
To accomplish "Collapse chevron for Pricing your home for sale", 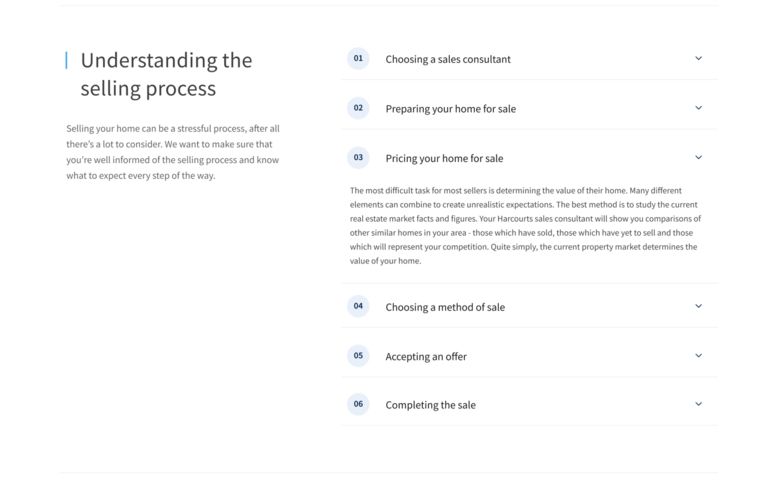I will click(x=698, y=158).
